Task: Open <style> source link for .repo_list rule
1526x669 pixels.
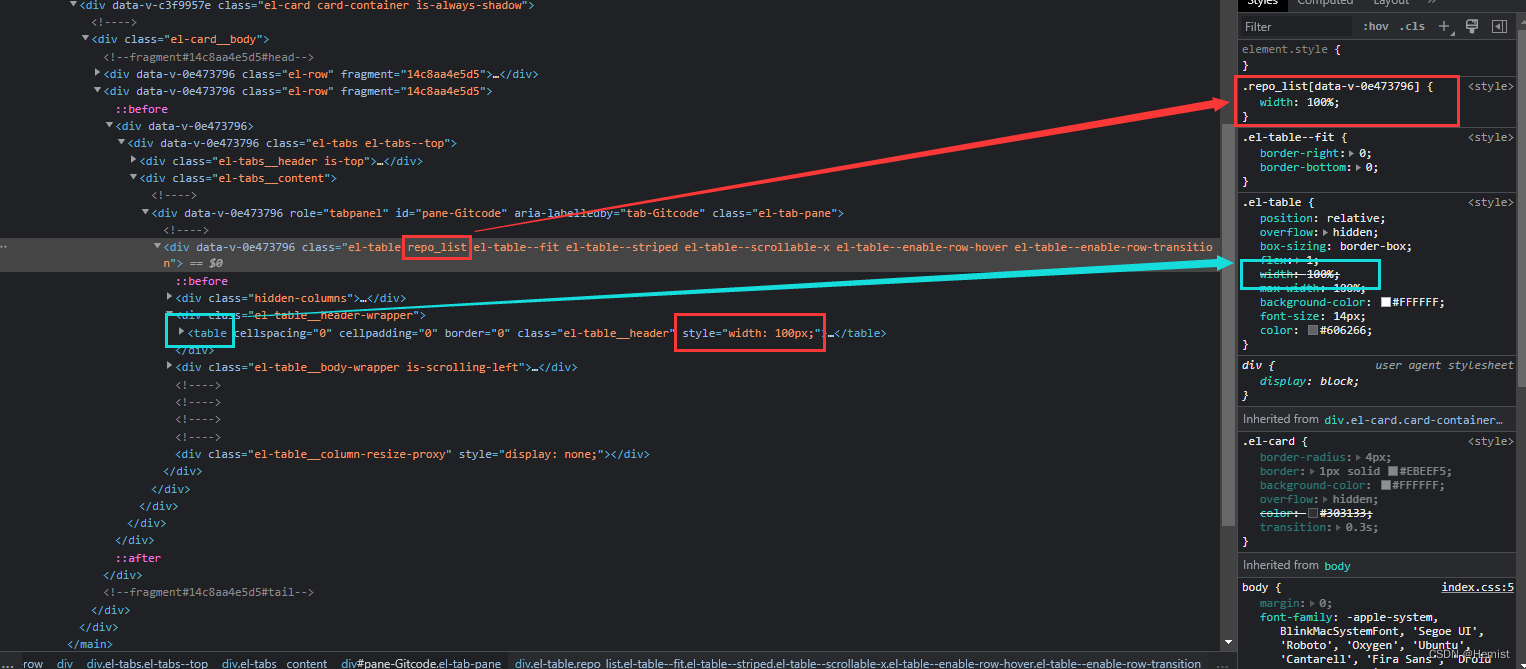Action: tap(1491, 87)
